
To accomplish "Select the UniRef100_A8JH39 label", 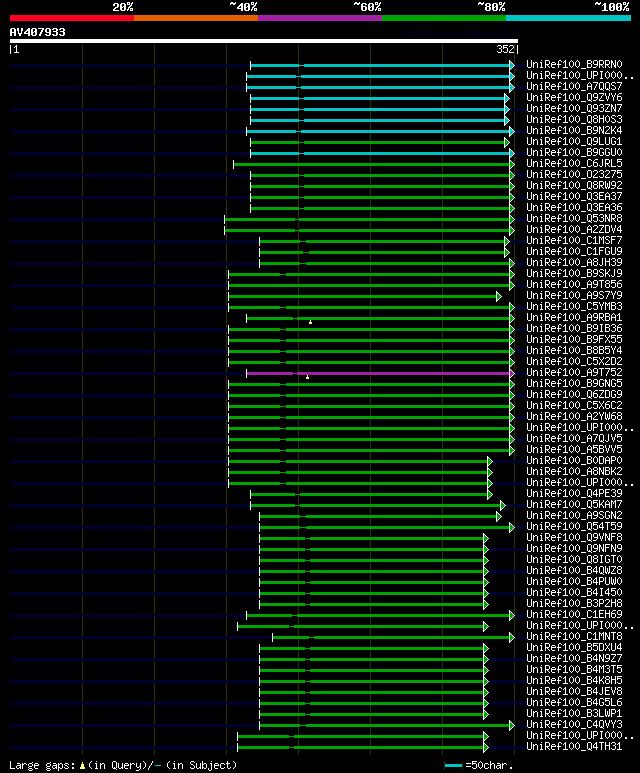I will pos(574,262).
